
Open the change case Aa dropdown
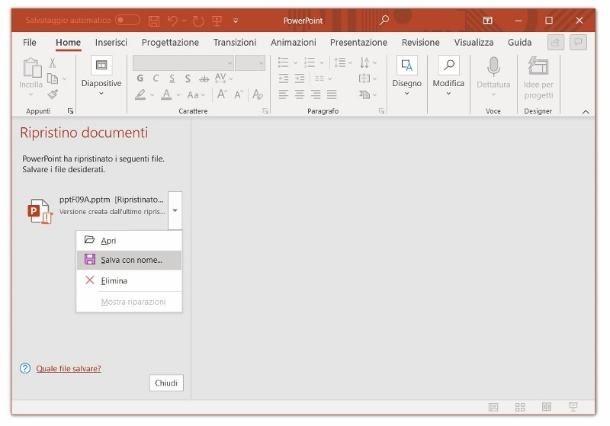[195, 95]
